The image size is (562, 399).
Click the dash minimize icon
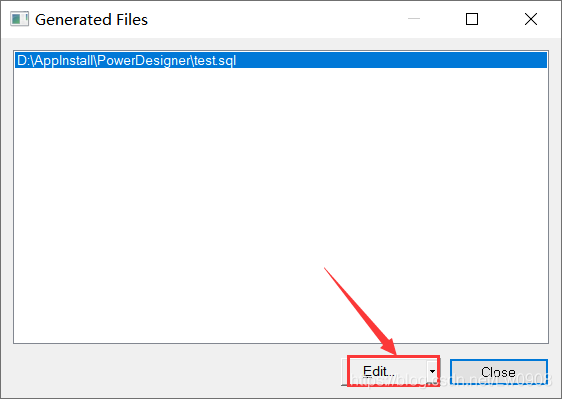pos(414,19)
